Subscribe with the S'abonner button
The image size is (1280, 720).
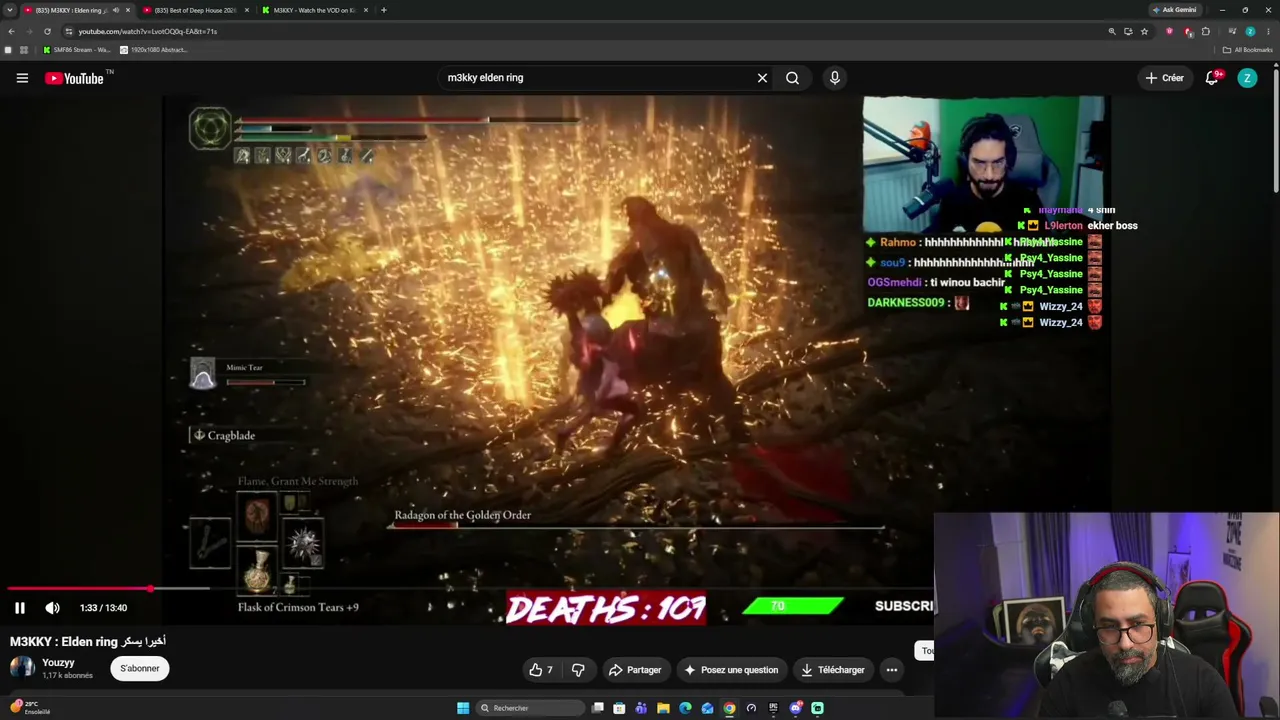pos(140,668)
